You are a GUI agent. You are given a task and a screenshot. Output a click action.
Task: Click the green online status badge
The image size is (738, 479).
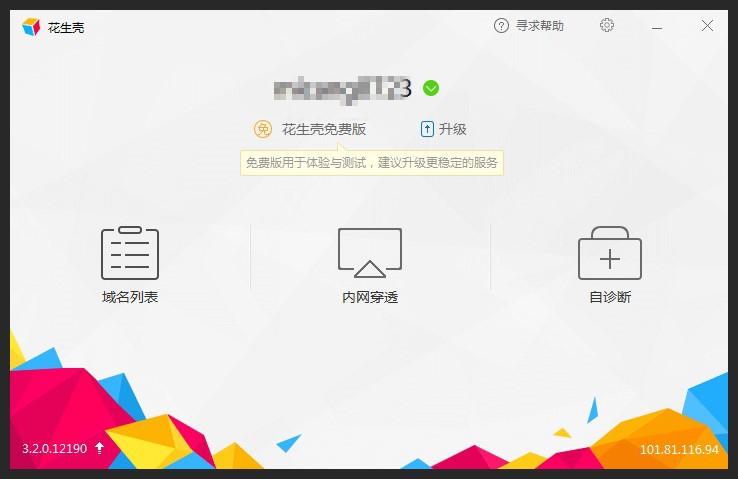coord(431,88)
